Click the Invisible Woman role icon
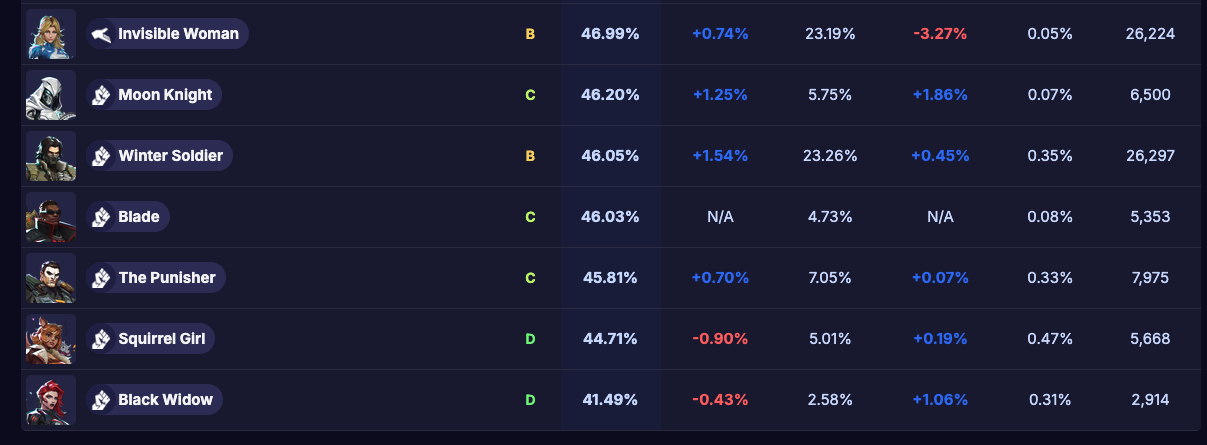This screenshot has width=1207, height=445. 101,34
